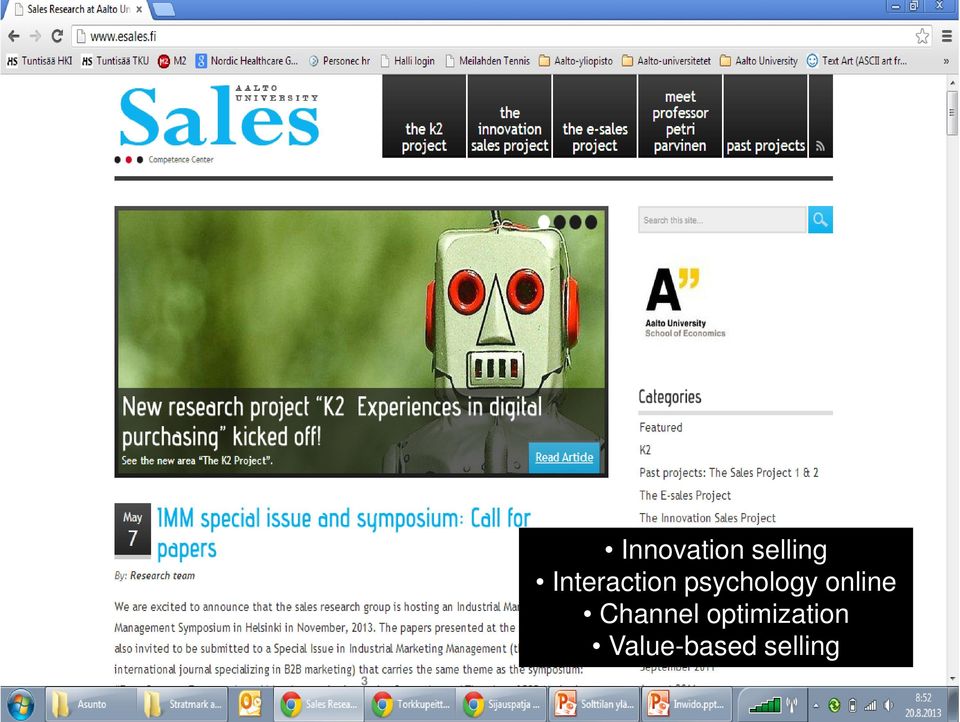Select the Sales Research at Aalto browser tab
This screenshot has height=722, width=960.
pos(77,9)
